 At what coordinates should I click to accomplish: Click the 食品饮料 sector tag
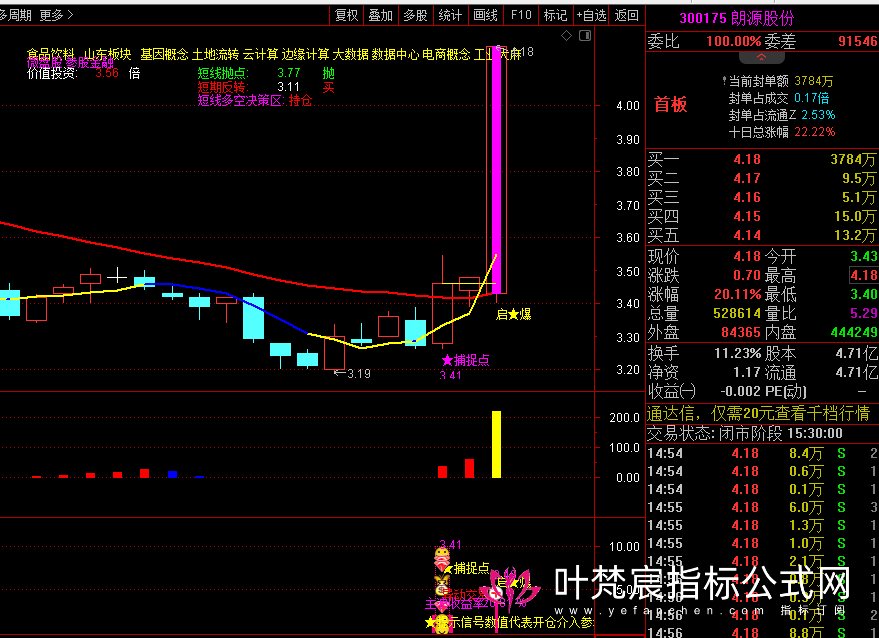tap(50, 54)
